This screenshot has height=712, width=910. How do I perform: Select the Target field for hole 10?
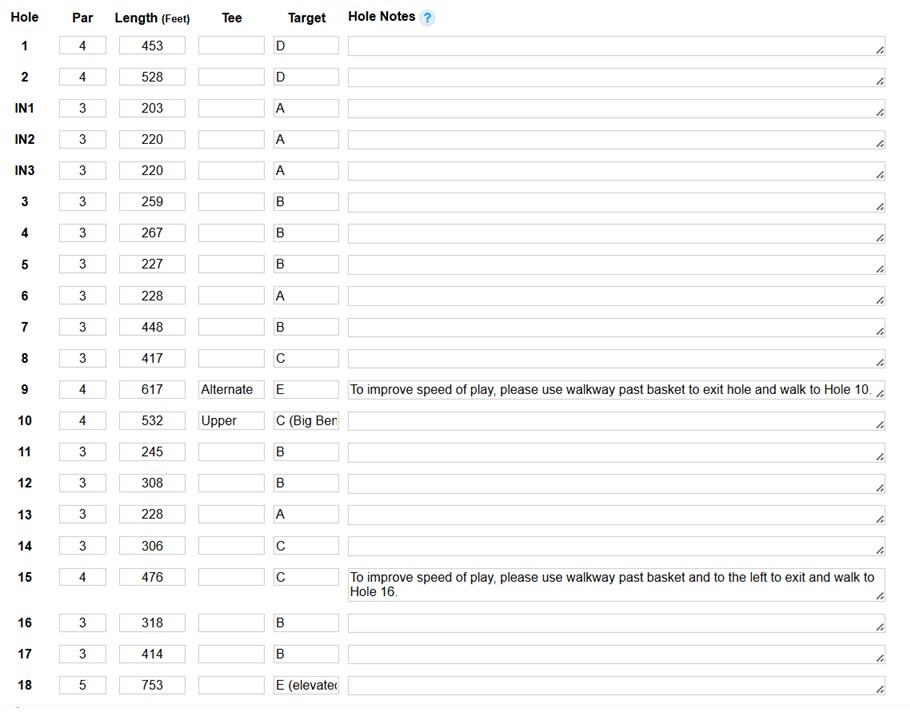click(x=306, y=421)
